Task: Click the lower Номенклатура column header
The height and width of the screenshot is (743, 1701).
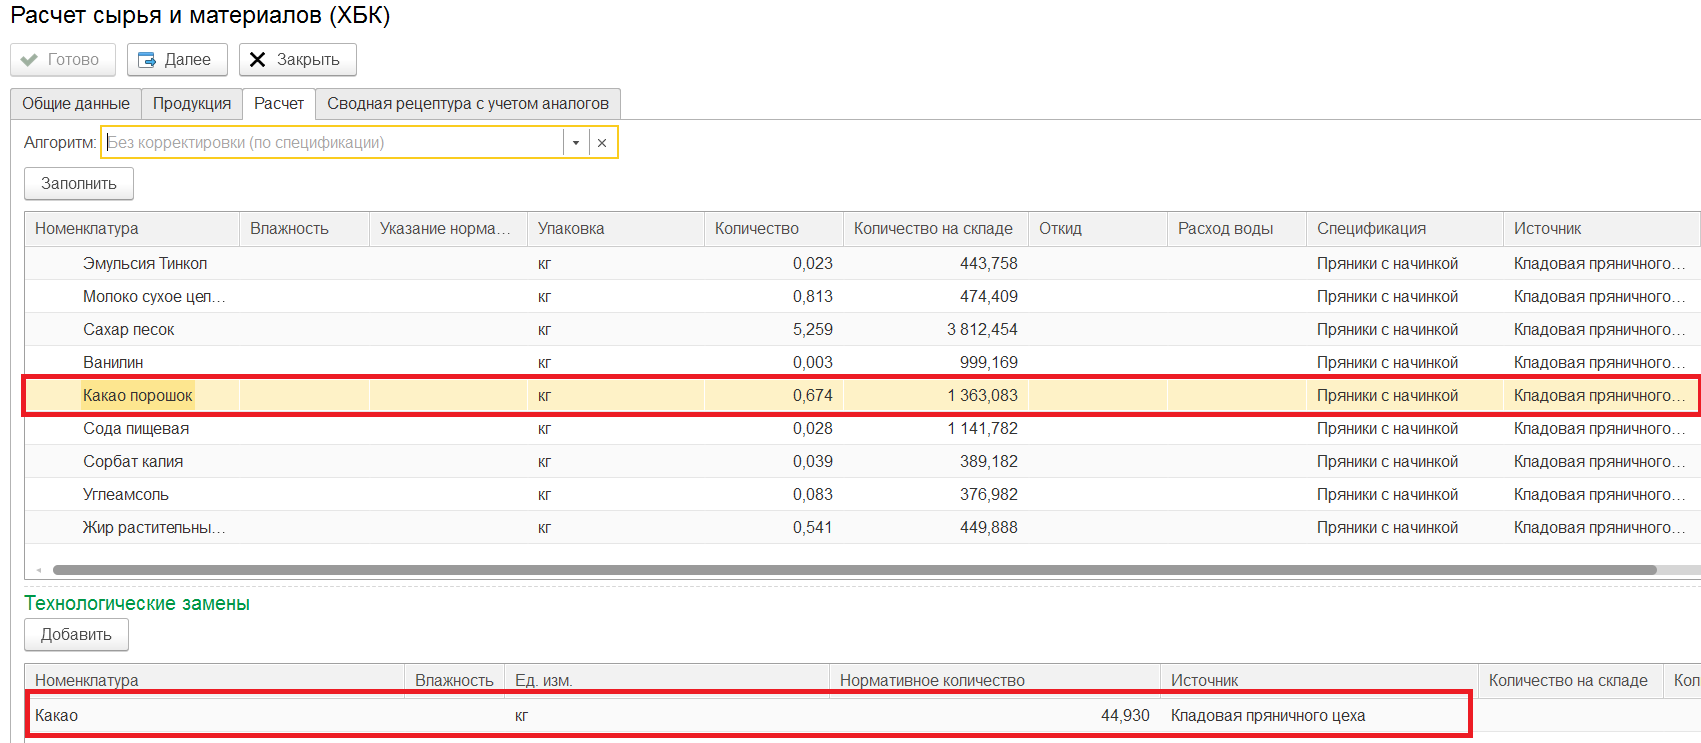Action: coord(214,680)
